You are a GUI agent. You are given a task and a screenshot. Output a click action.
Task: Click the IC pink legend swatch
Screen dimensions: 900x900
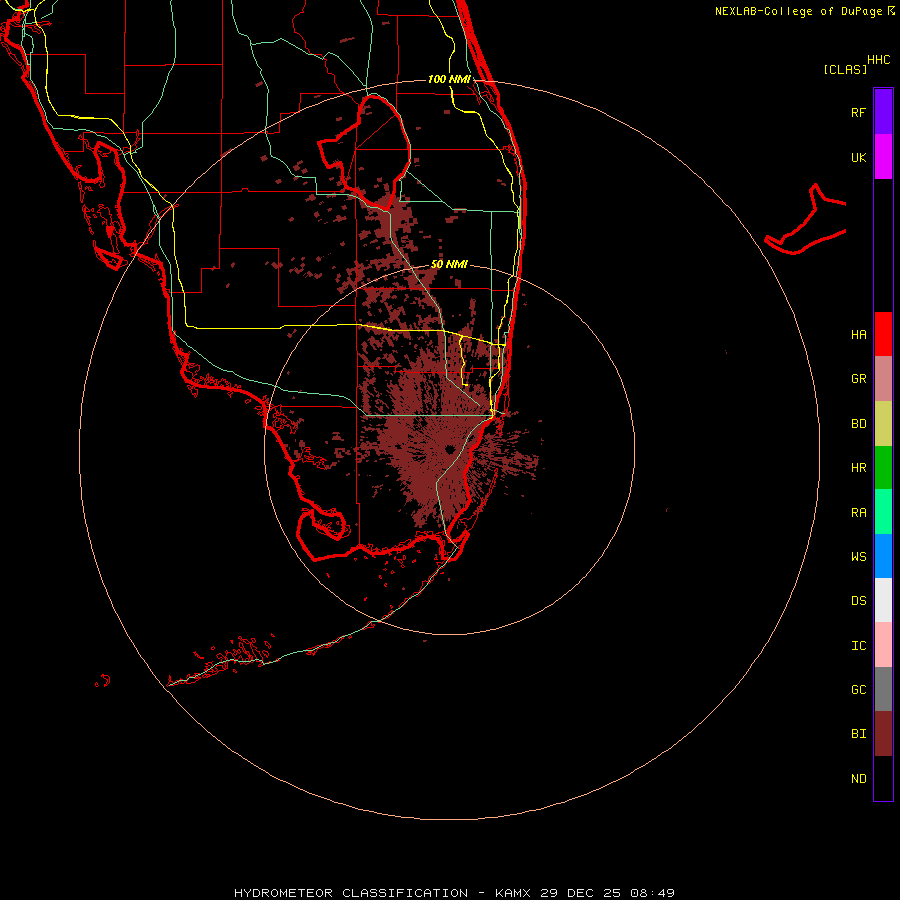[x=883, y=645]
